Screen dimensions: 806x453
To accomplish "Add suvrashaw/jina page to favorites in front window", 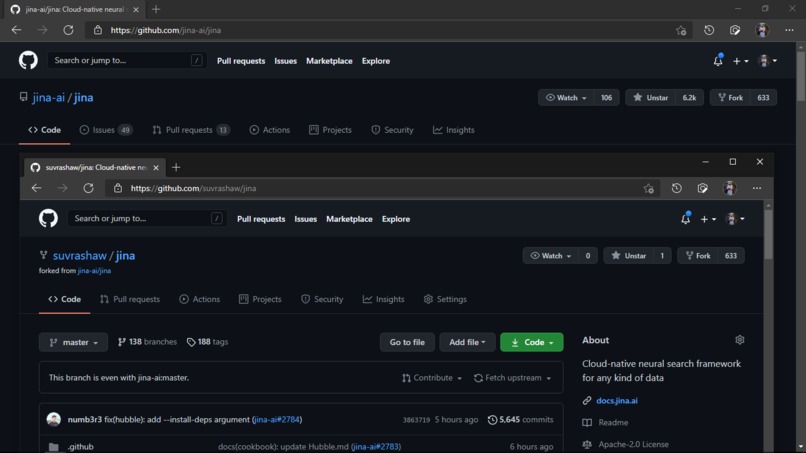I will [x=649, y=188].
